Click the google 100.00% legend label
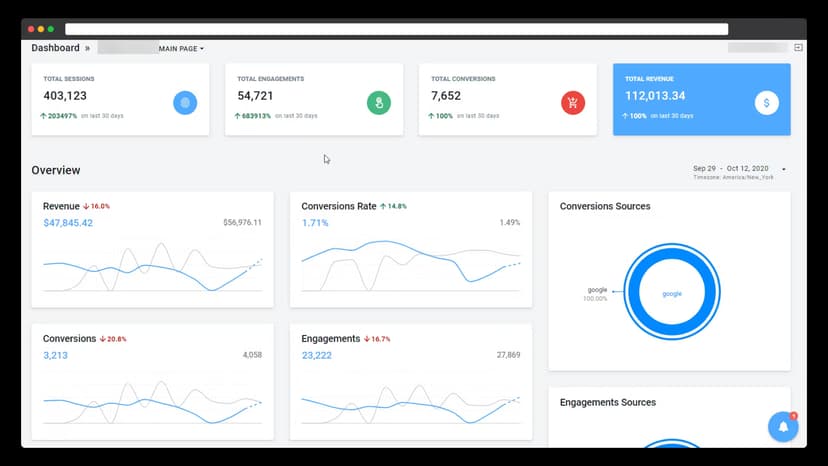 coord(598,294)
